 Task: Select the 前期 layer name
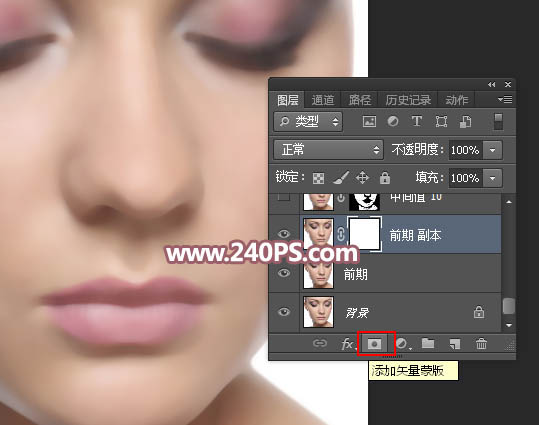click(356, 275)
